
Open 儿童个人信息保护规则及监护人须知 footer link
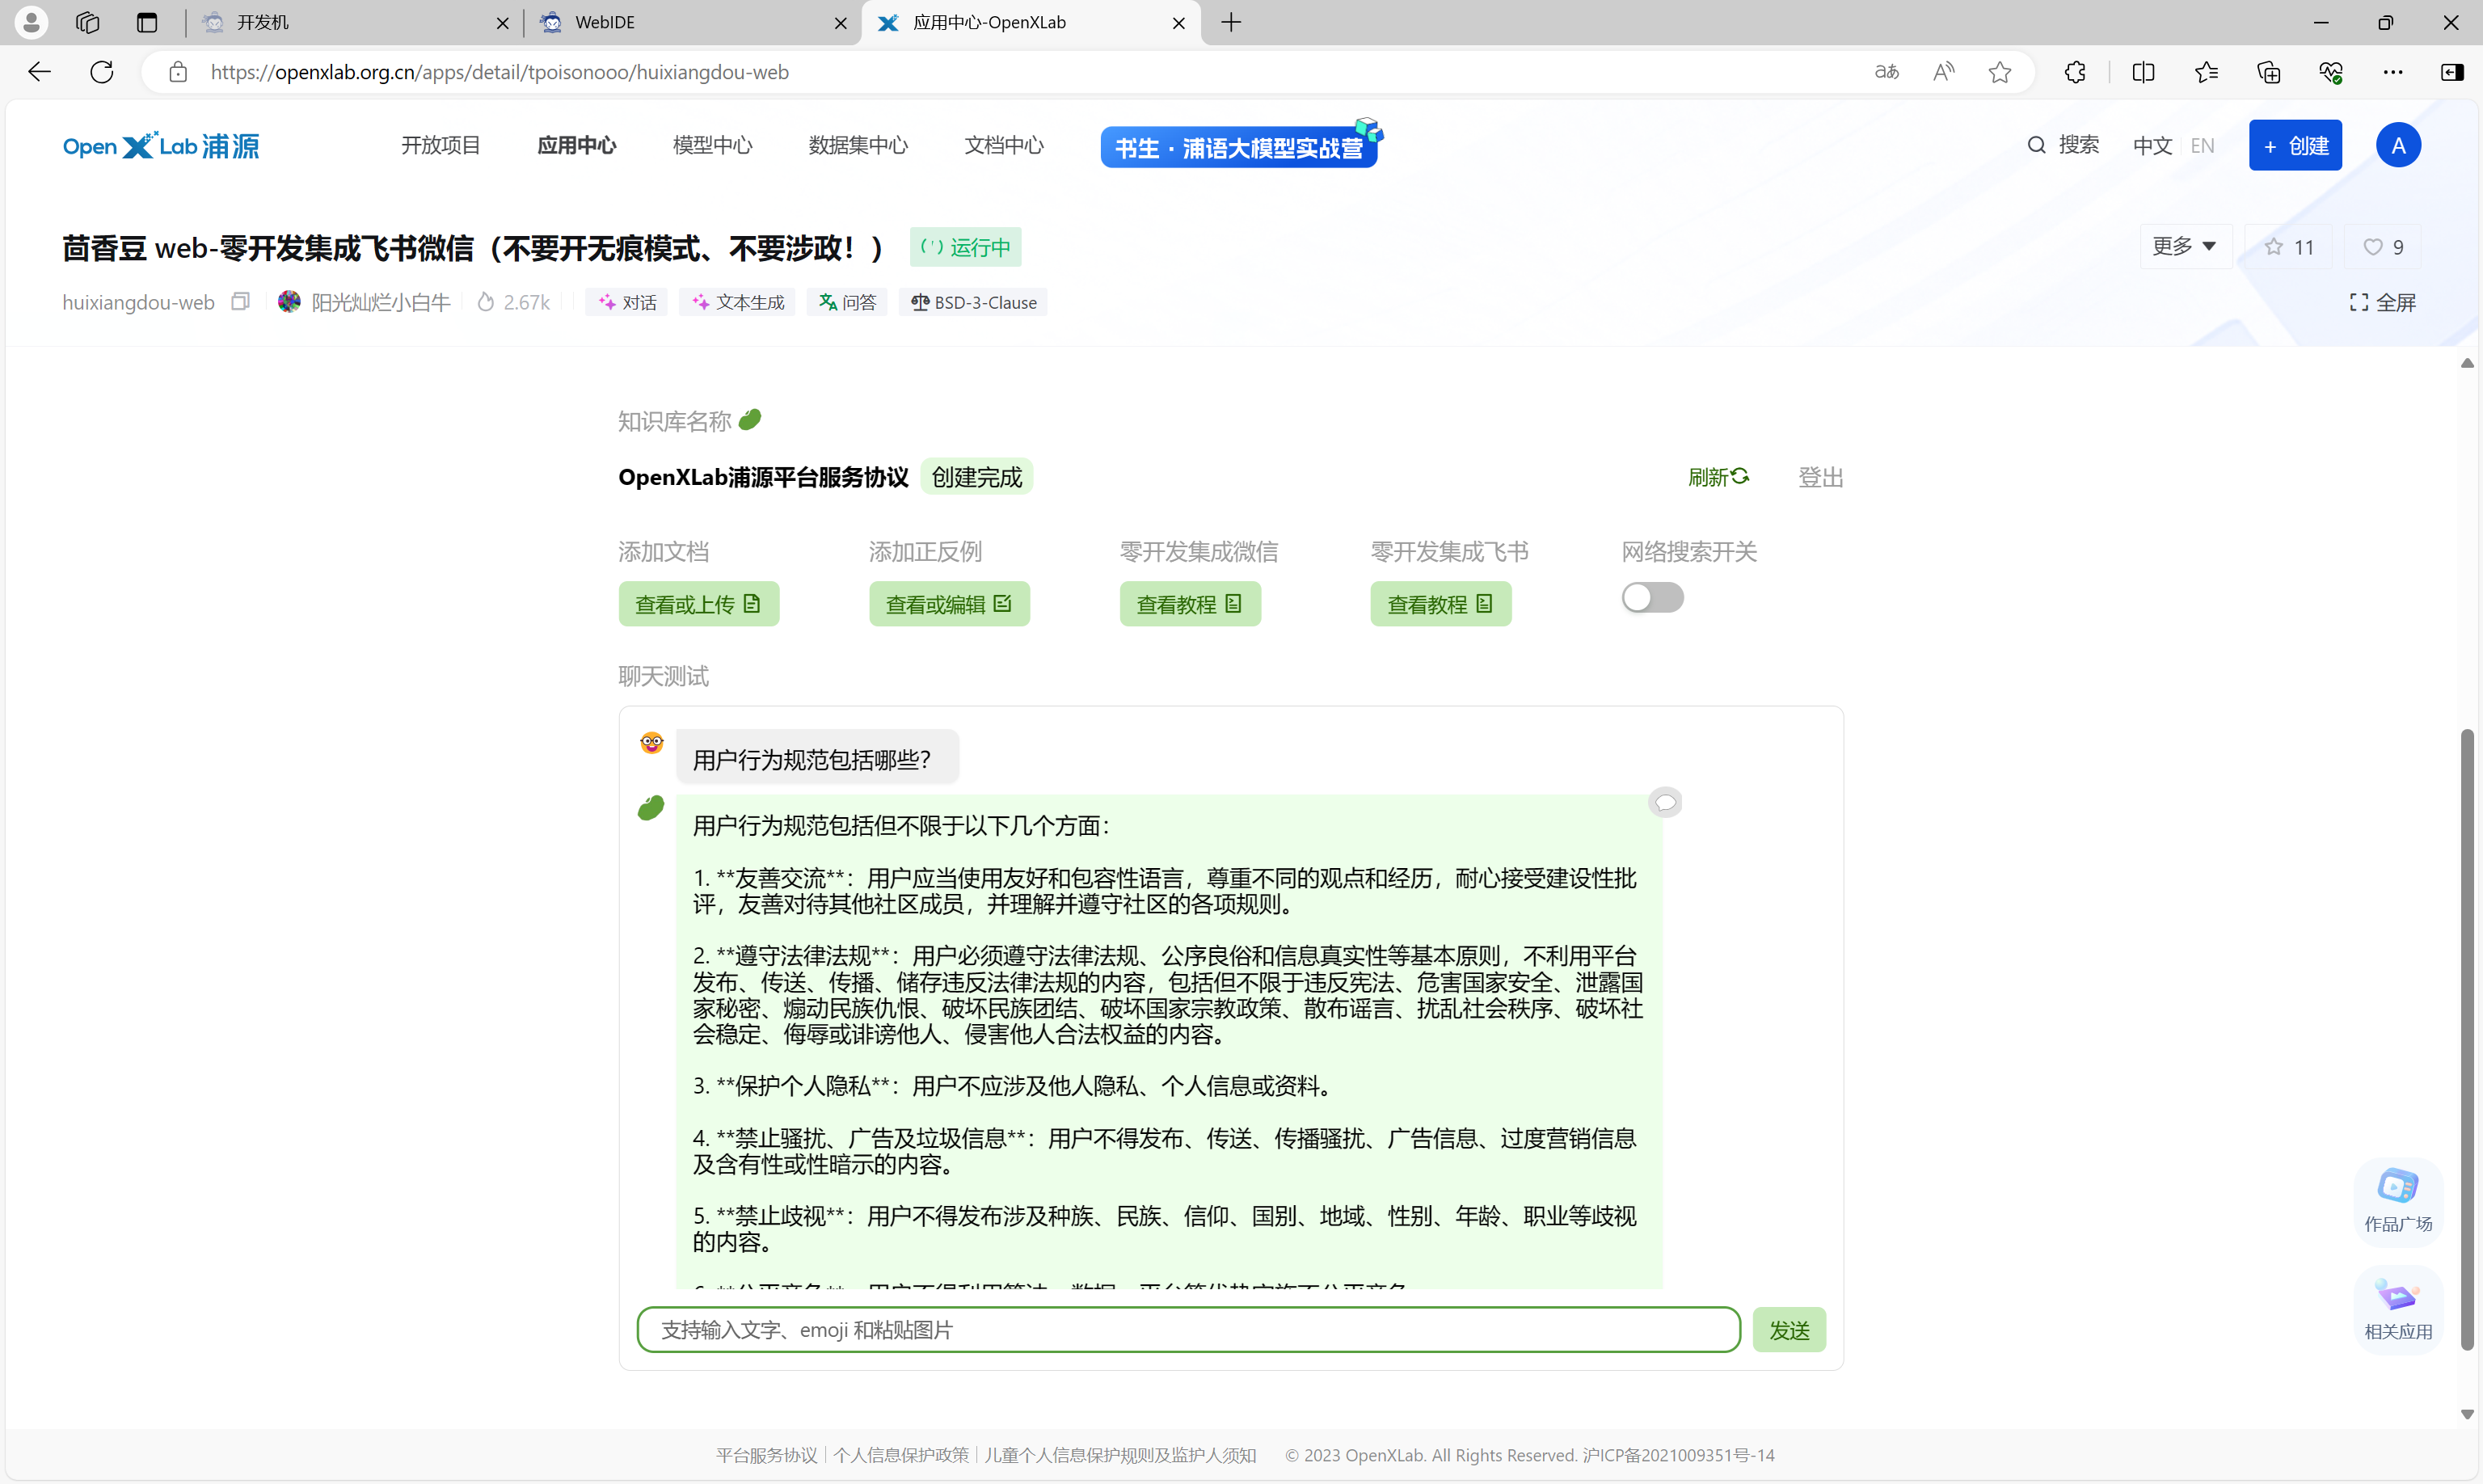click(1121, 1455)
